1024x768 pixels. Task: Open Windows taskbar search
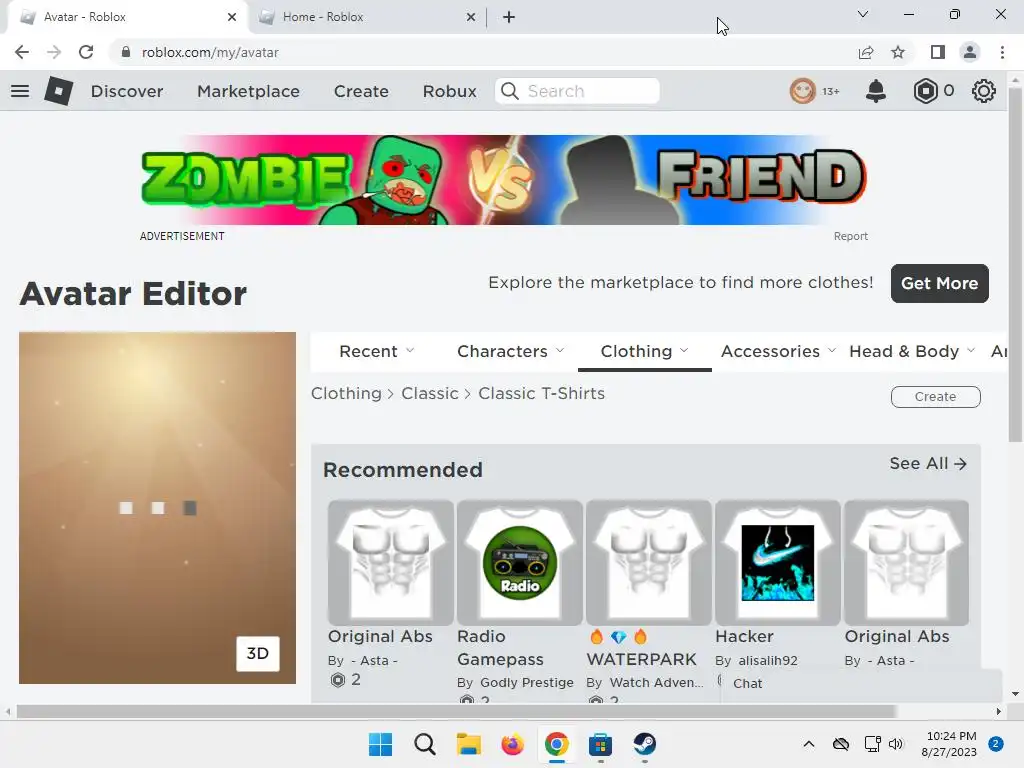click(x=424, y=744)
